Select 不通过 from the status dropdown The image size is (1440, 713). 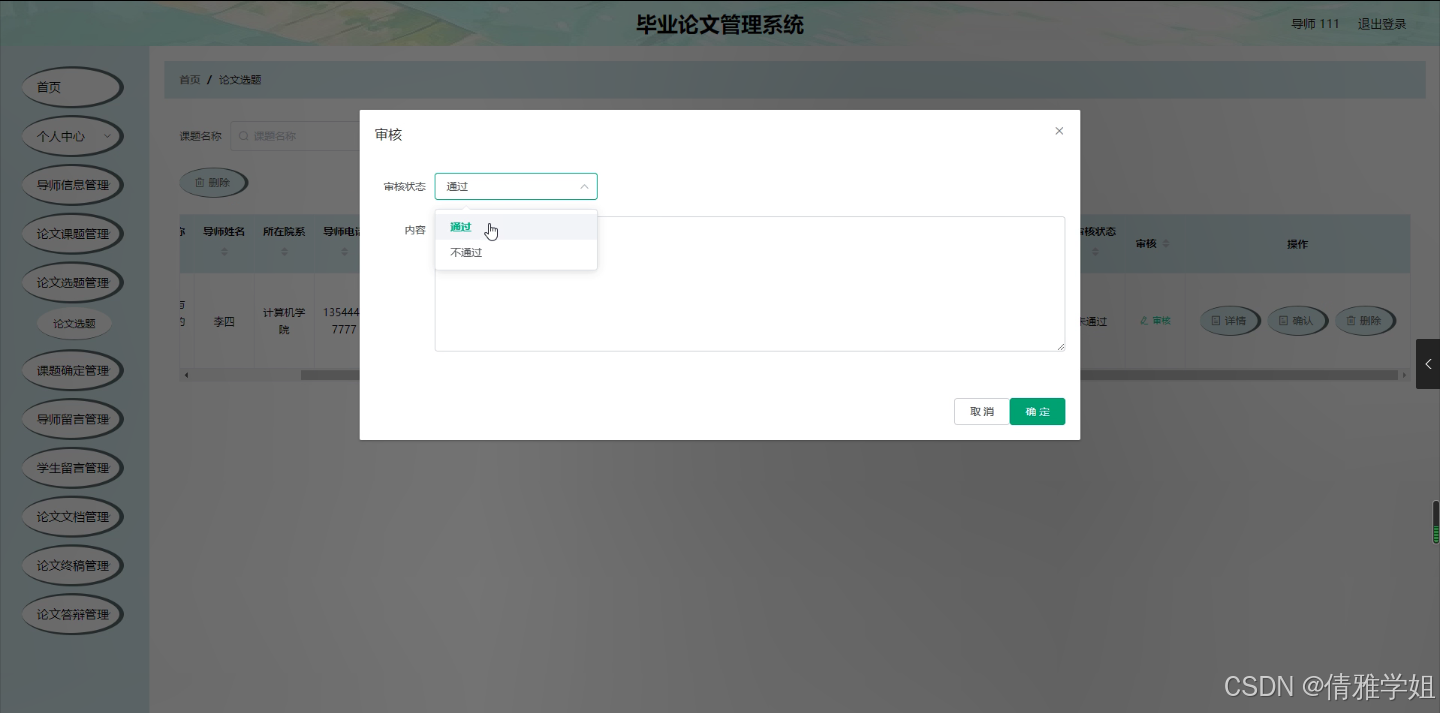tap(466, 252)
